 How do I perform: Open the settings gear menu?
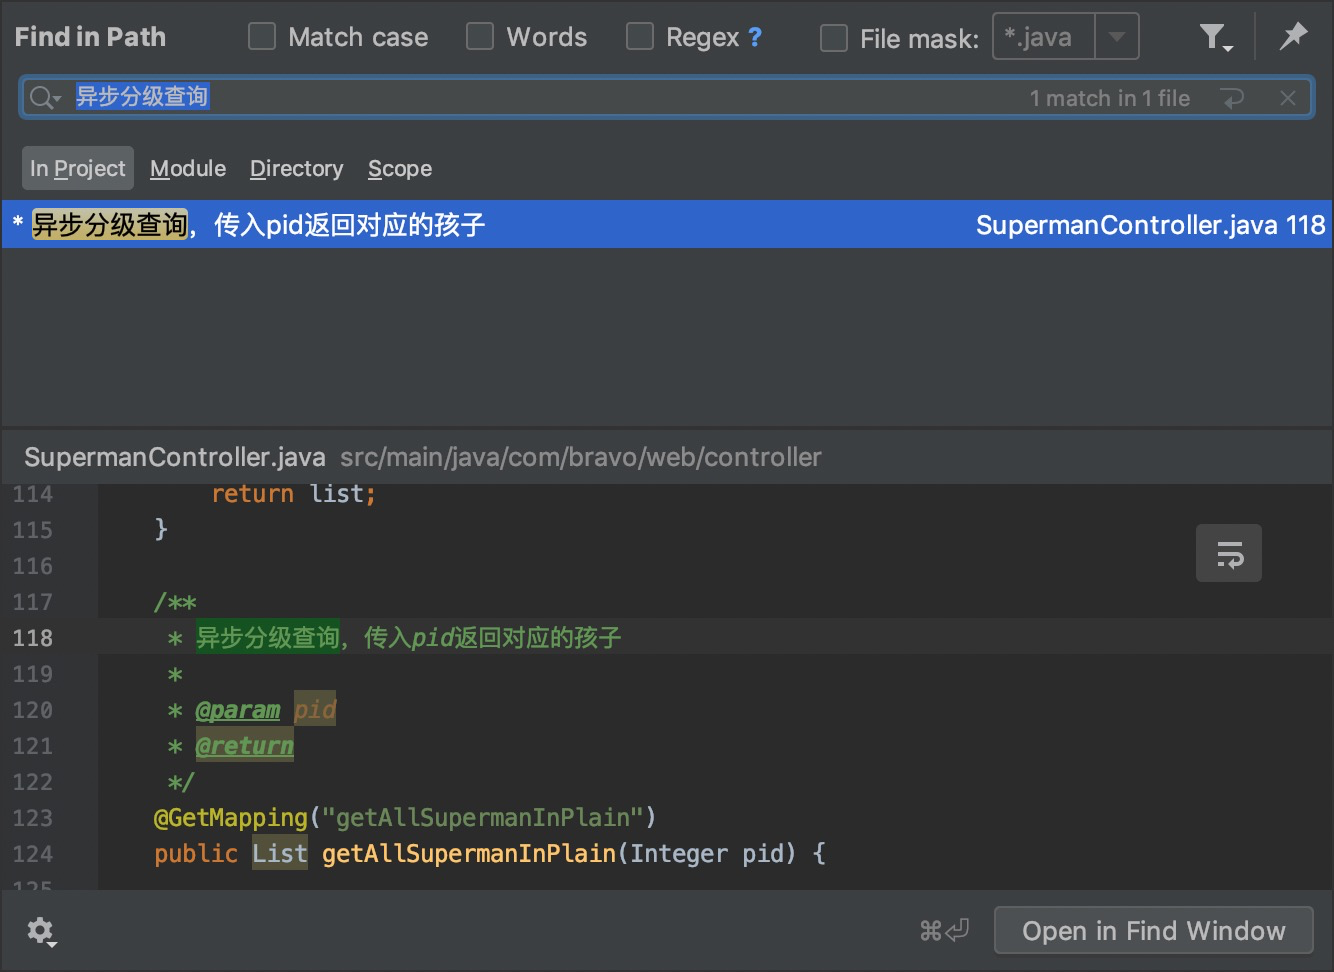(x=41, y=931)
